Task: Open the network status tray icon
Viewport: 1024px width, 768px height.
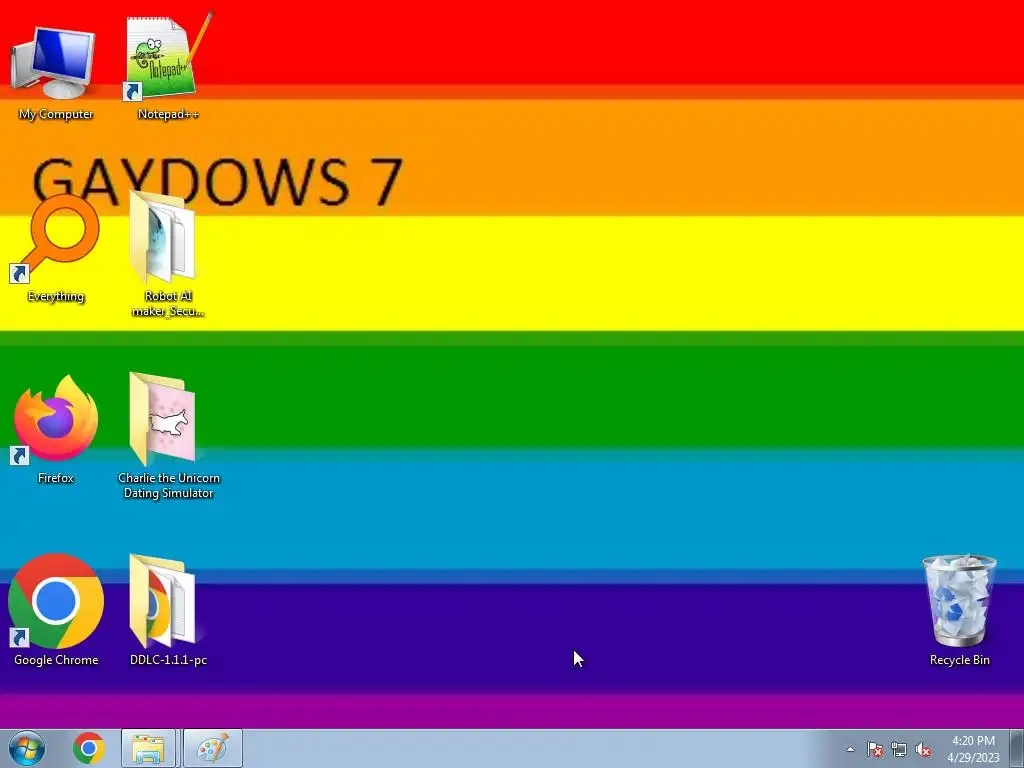Action: click(899, 750)
